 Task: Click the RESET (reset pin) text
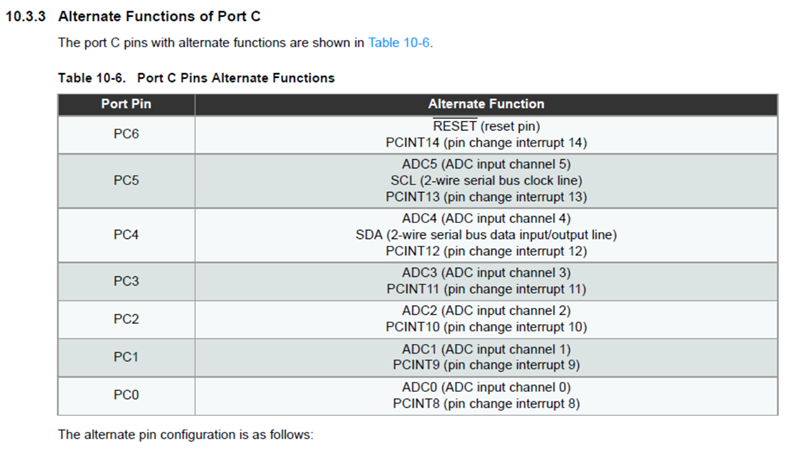486,127
